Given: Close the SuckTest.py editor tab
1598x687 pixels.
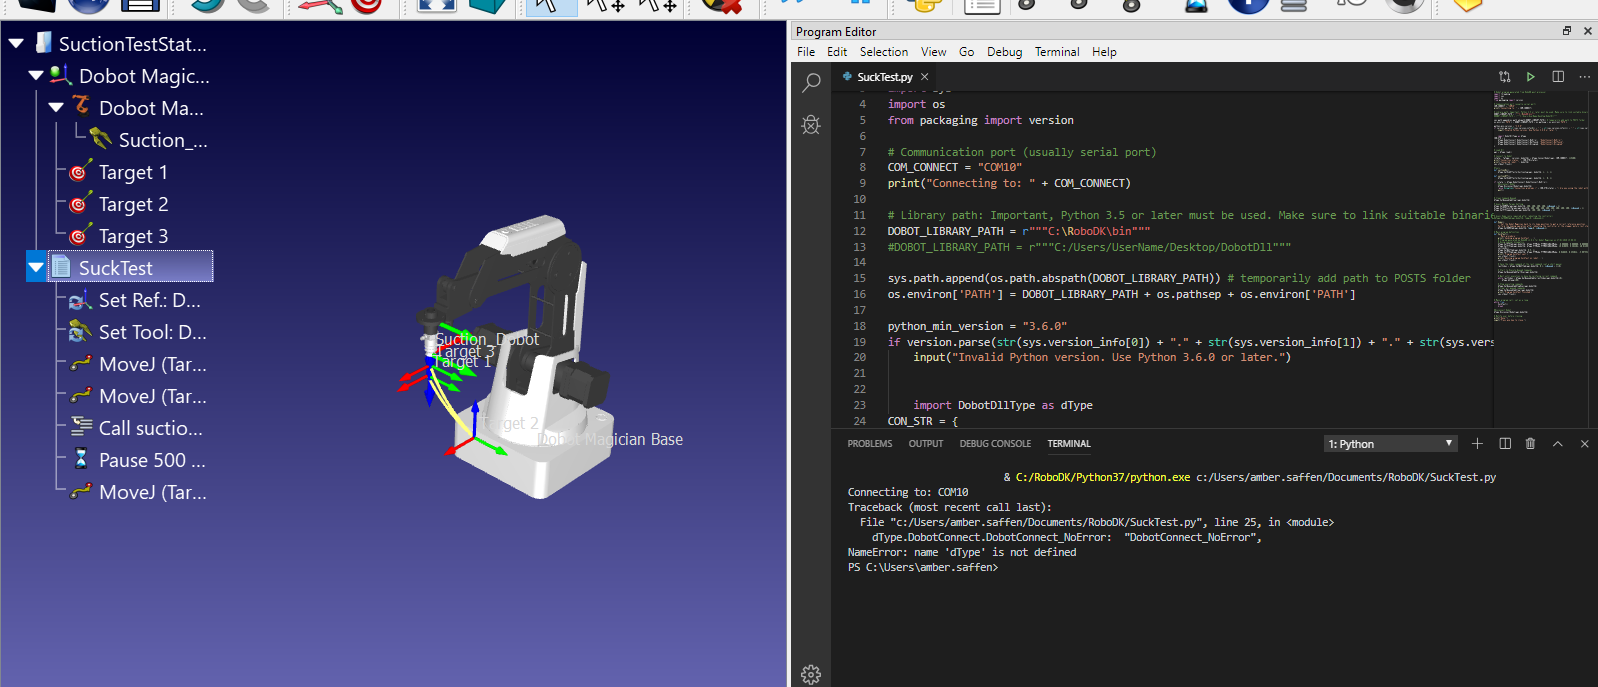Looking at the screenshot, I should (925, 77).
